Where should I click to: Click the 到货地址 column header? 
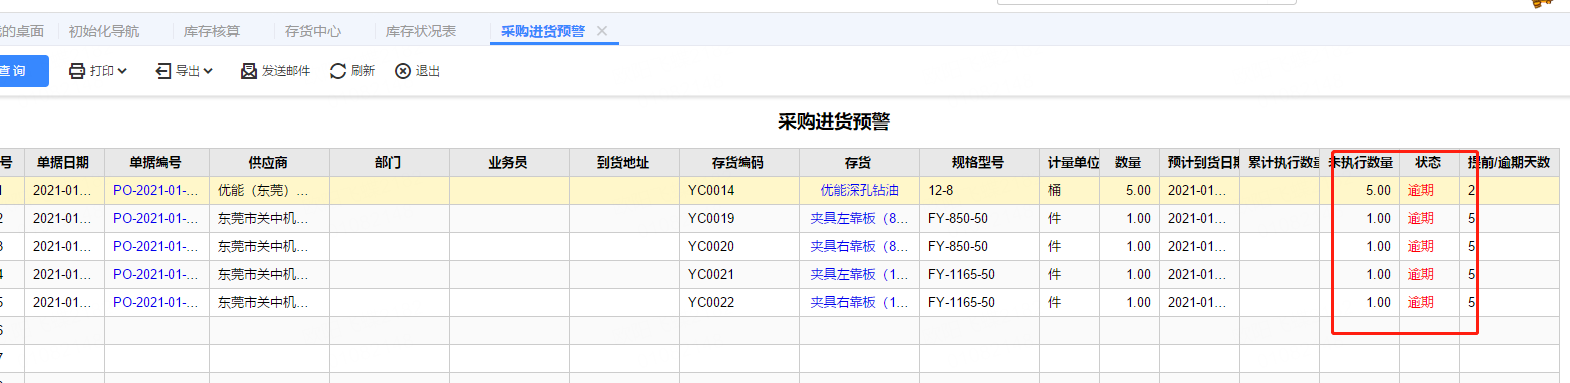click(x=623, y=162)
